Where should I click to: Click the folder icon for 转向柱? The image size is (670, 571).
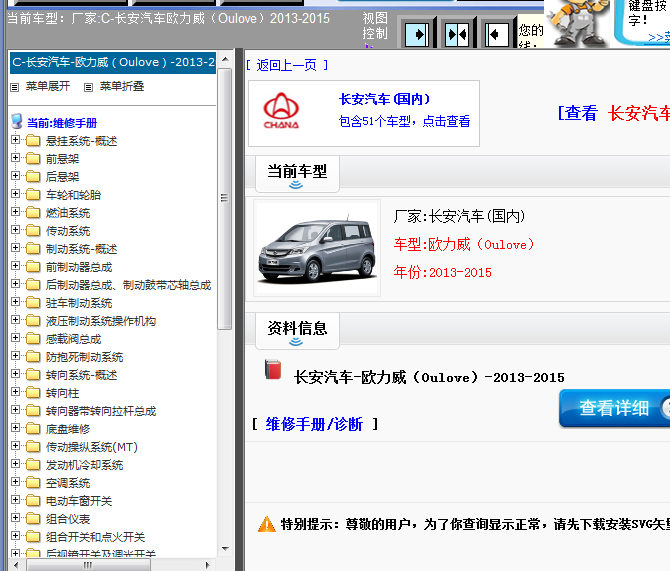point(33,392)
